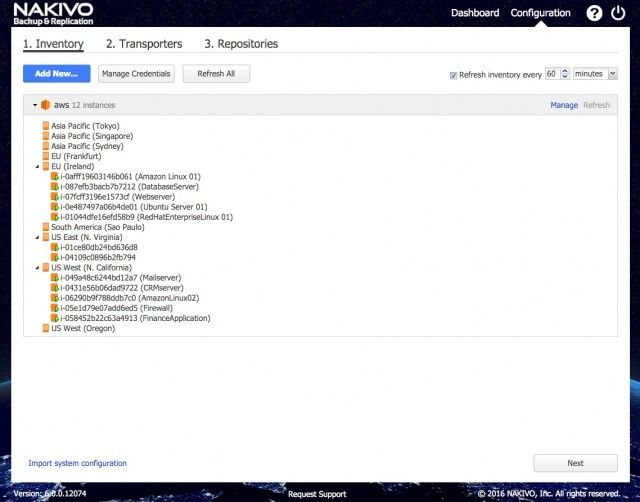The image size is (640, 502).
Task: Click the CRMserver instance icon
Action: 55,288
